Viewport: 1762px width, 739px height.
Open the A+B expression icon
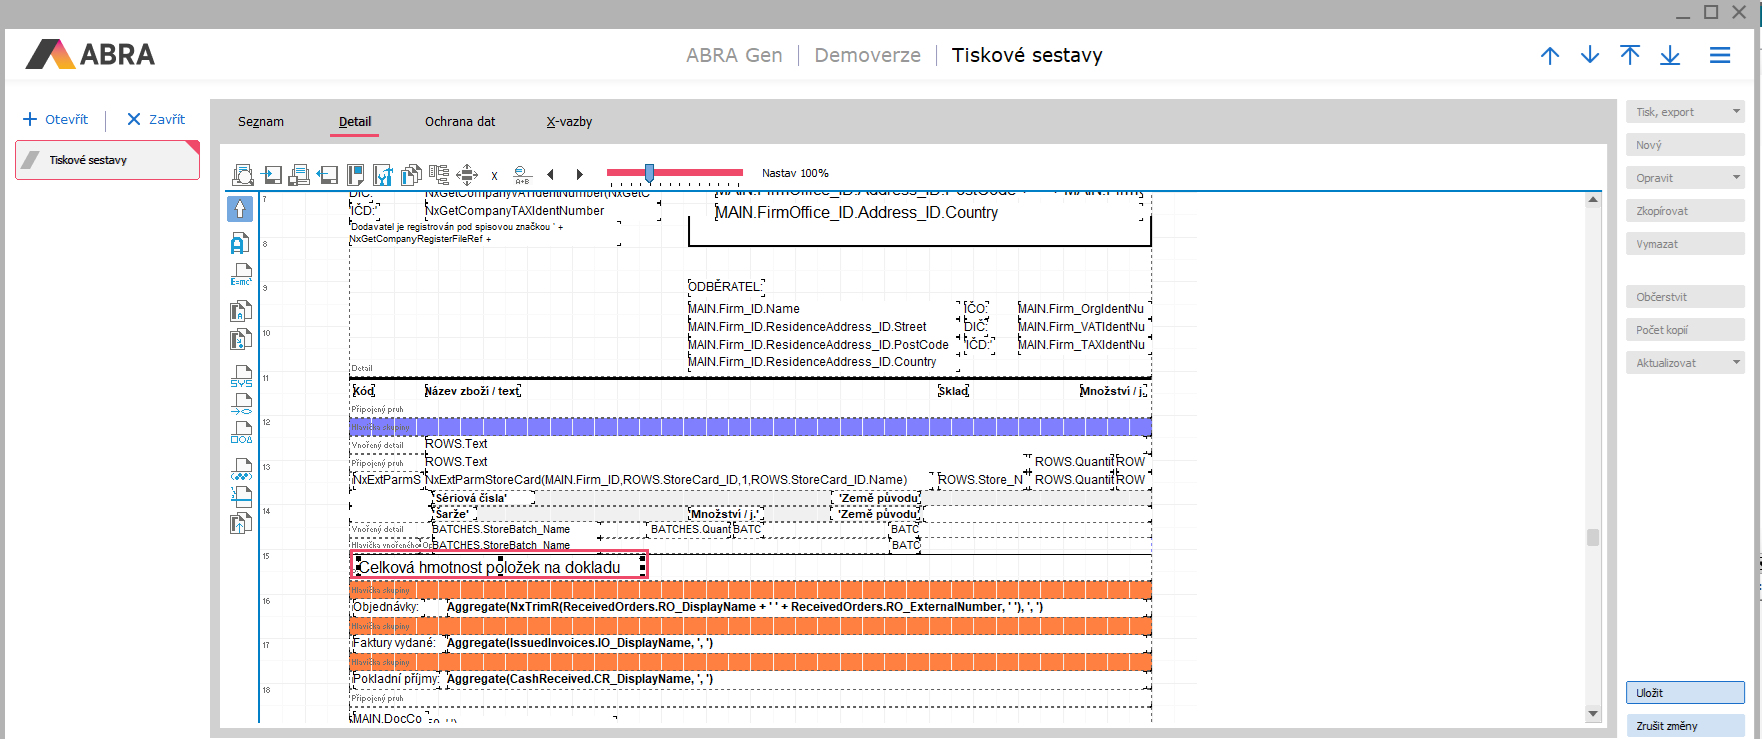tap(522, 175)
